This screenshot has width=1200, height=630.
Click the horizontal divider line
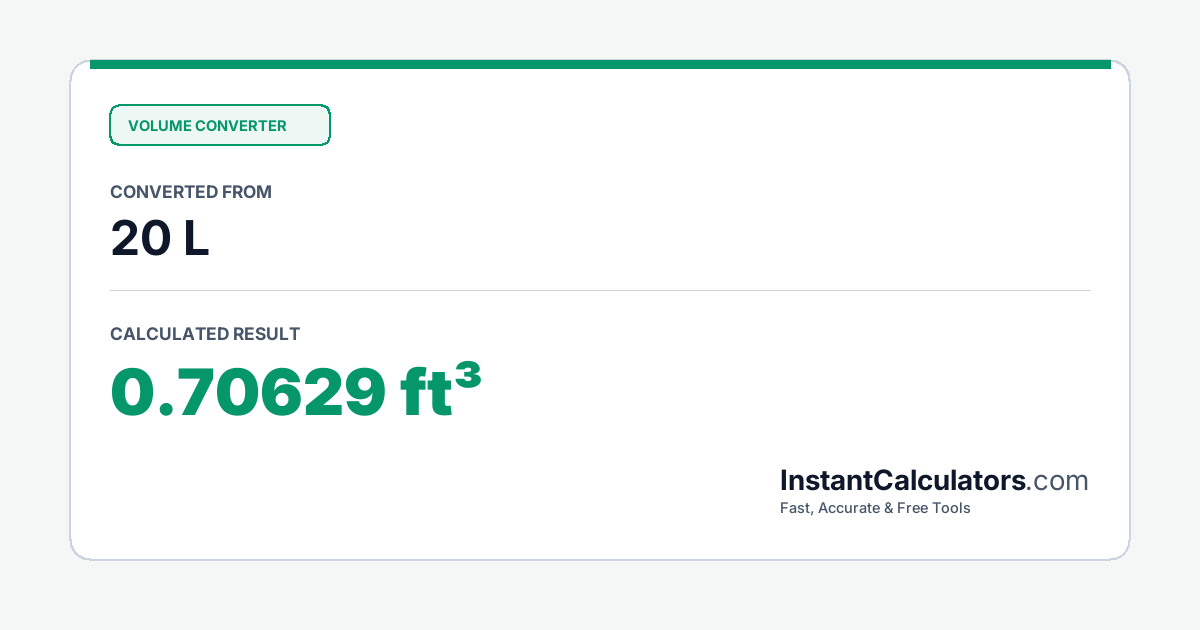[600, 290]
